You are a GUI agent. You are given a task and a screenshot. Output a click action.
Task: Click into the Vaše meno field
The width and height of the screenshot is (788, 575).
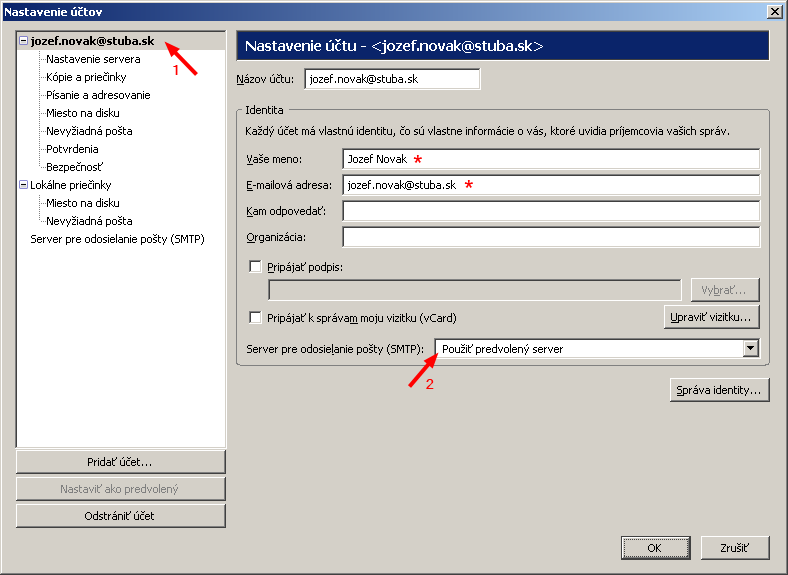(x=550, y=159)
